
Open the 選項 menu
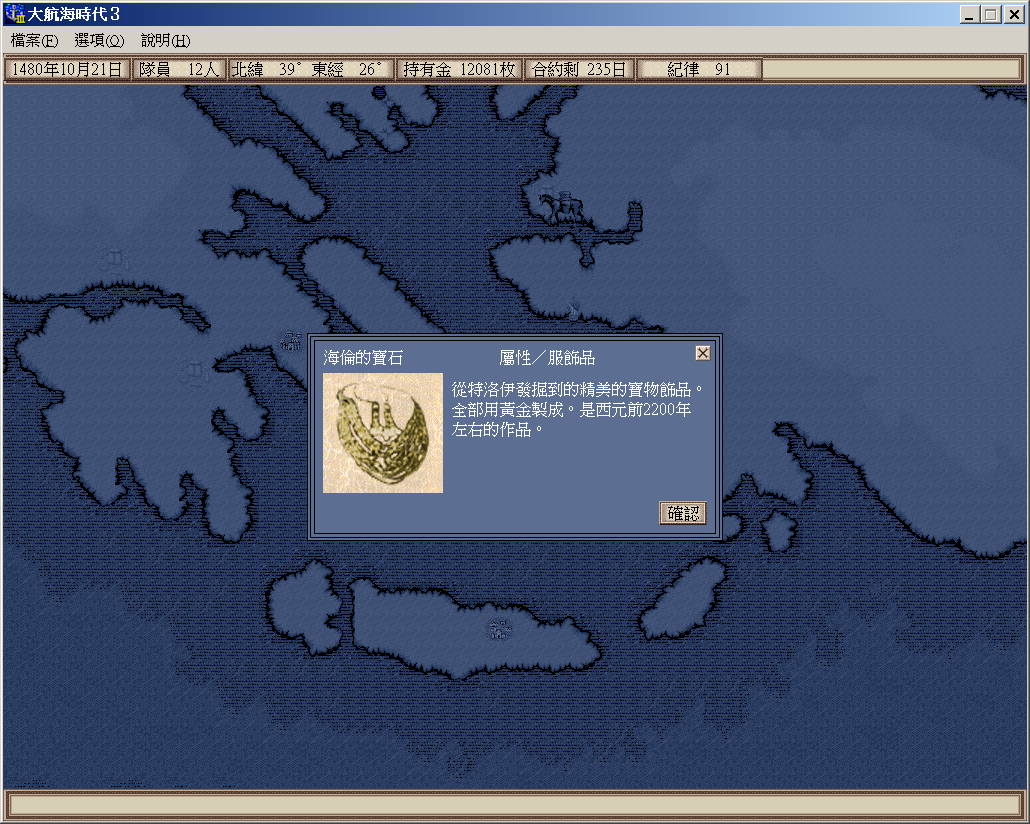pyautogui.click(x=99, y=41)
